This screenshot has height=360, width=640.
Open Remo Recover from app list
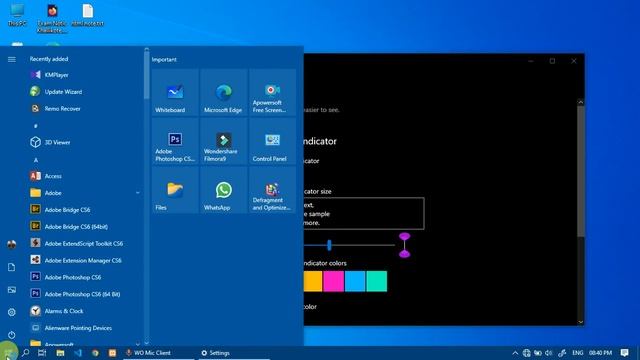(x=84, y=109)
